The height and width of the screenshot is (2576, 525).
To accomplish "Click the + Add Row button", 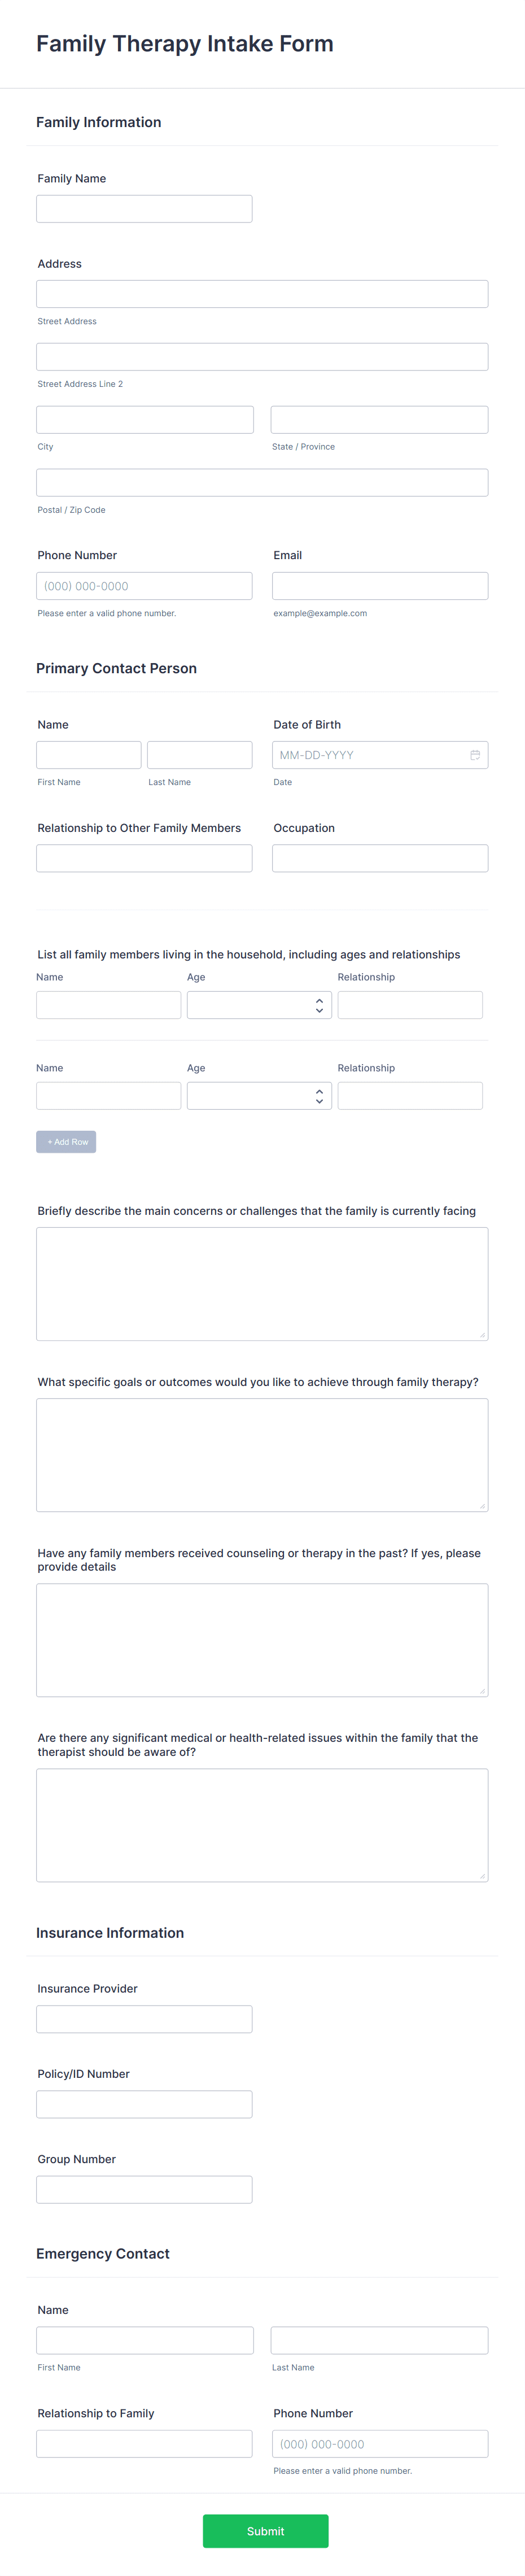I will coord(66,1141).
